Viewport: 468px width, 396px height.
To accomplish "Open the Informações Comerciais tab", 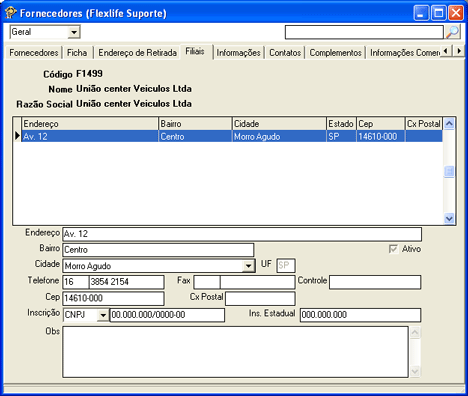I will click(405, 53).
